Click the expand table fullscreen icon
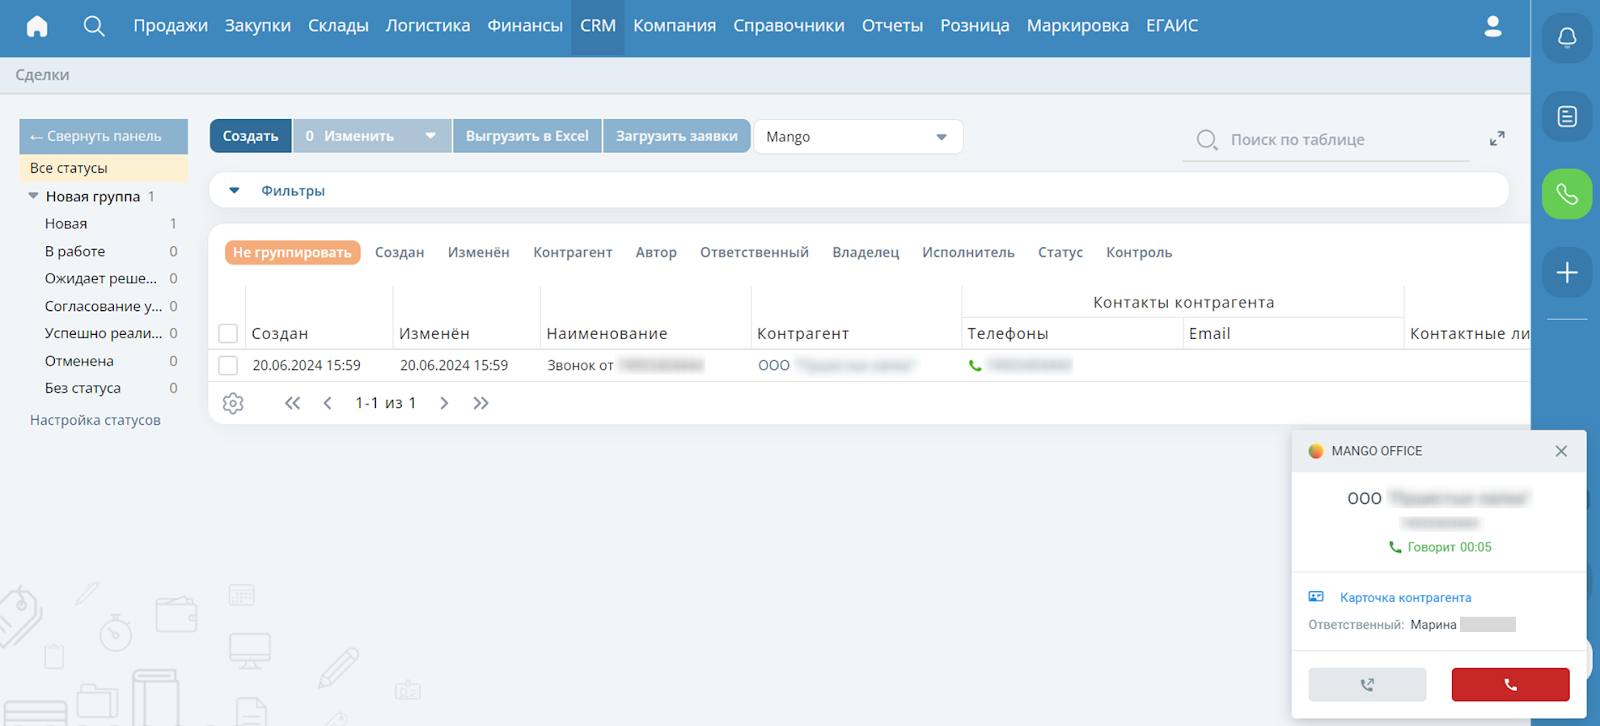The height and width of the screenshot is (726, 1600). click(1497, 139)
